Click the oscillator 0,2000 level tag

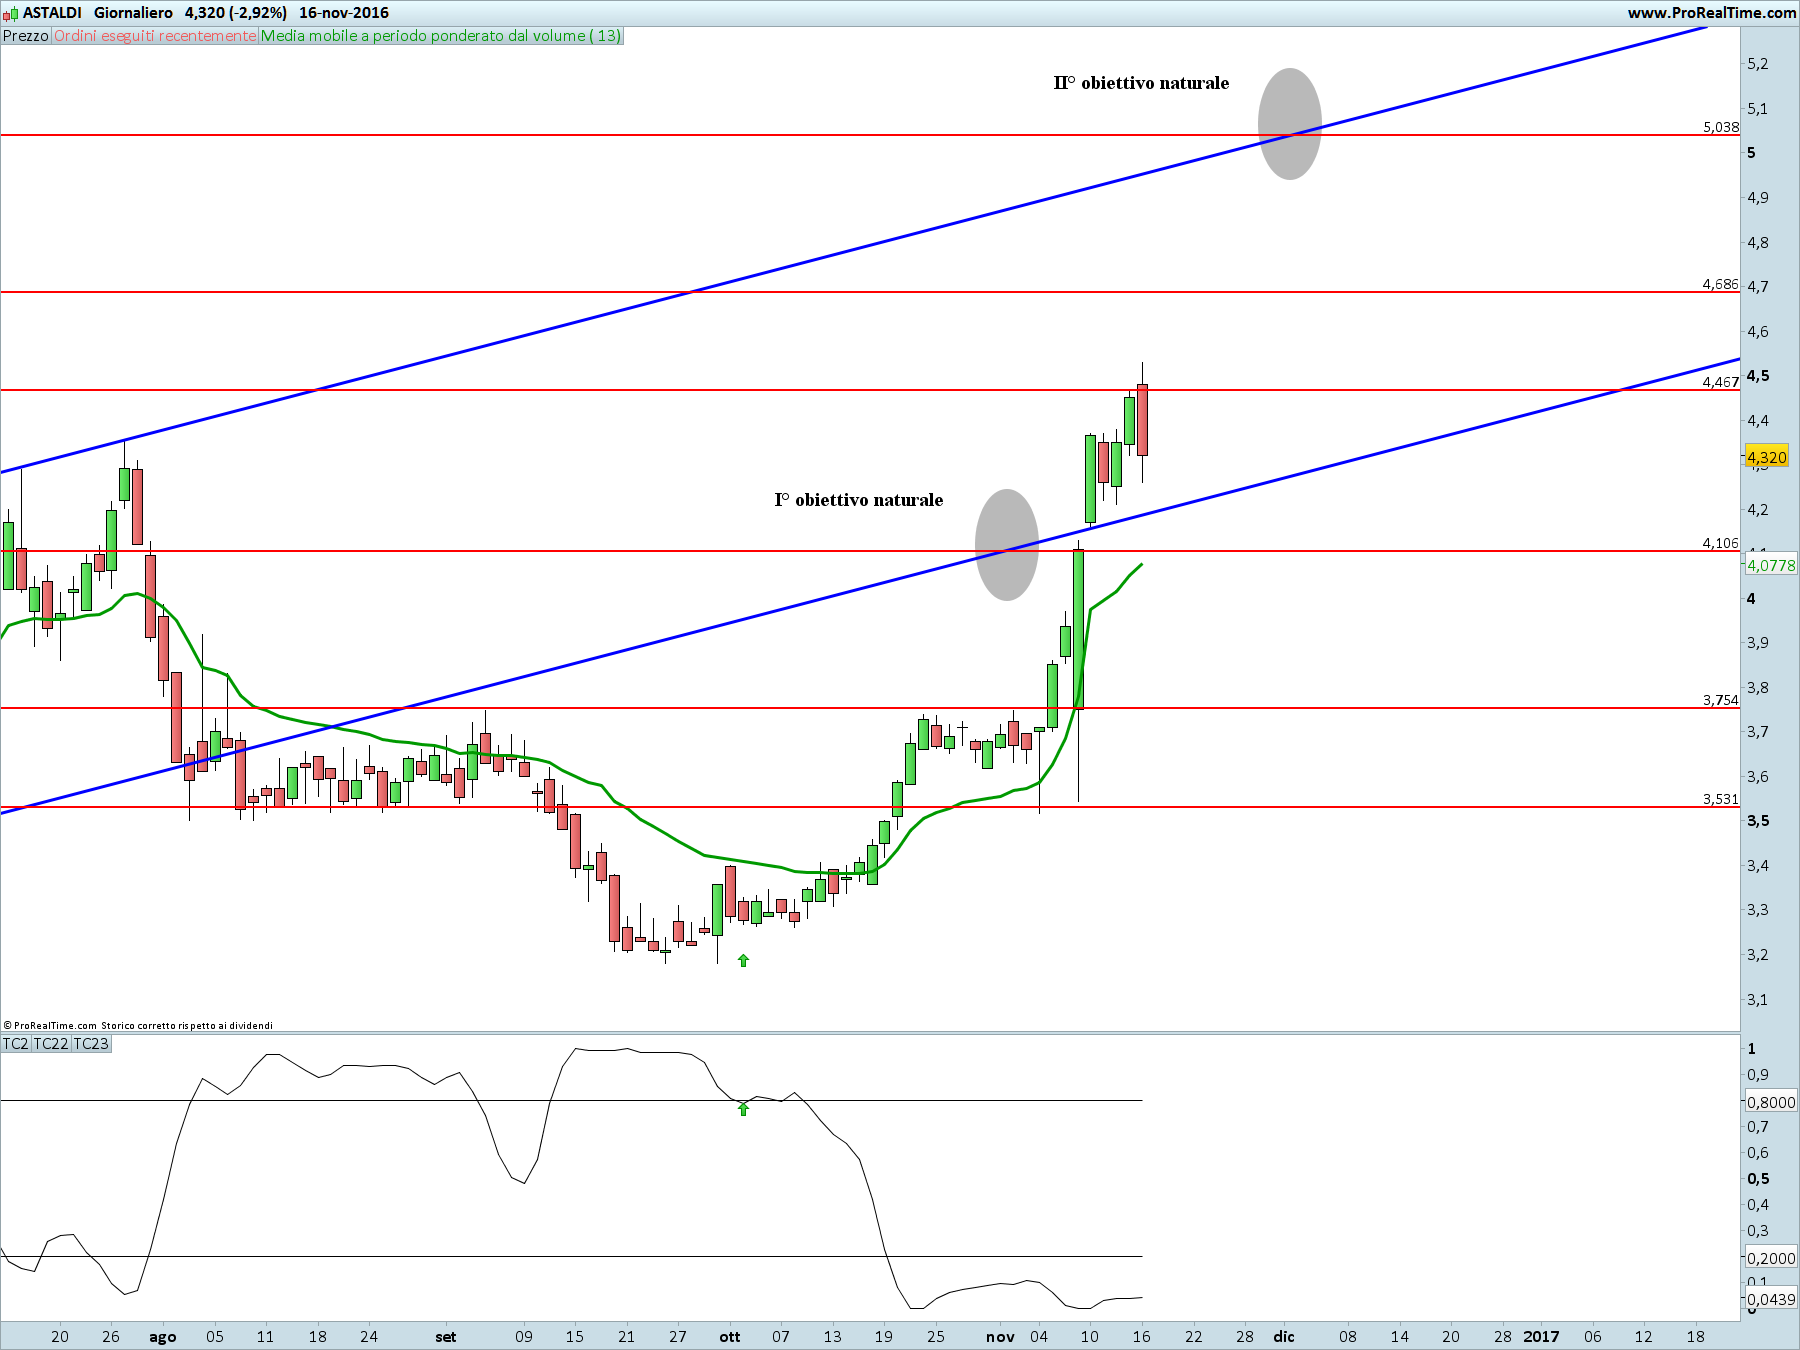pyautogui.click(x=1771, y=1258)
